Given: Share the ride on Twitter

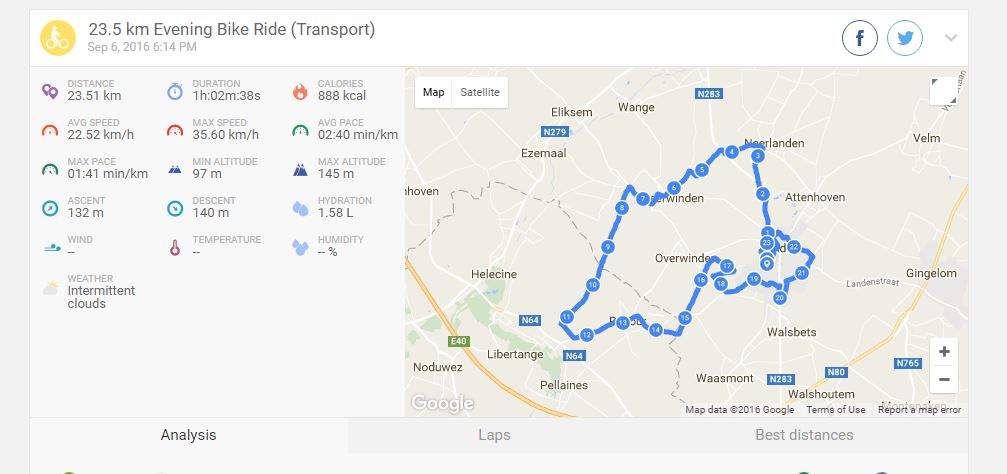Looking at the screenshot, I should pyautogui.click(x=905, y=39).
